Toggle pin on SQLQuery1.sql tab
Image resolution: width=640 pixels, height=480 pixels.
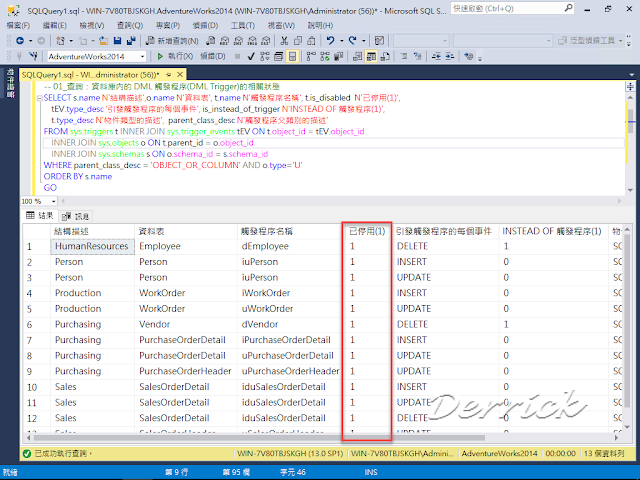168,75
